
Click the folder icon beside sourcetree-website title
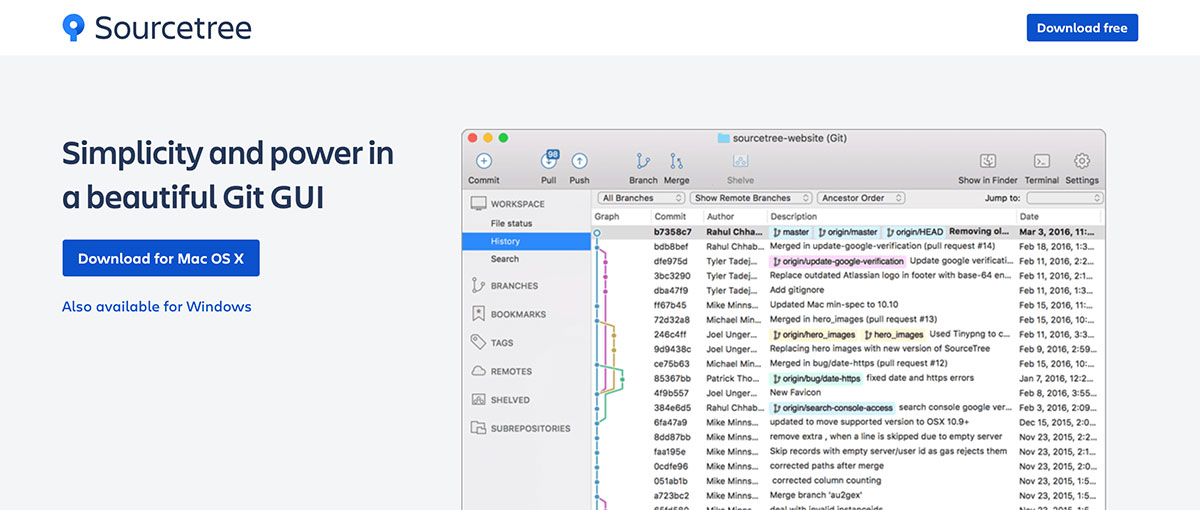pos(723,138)
